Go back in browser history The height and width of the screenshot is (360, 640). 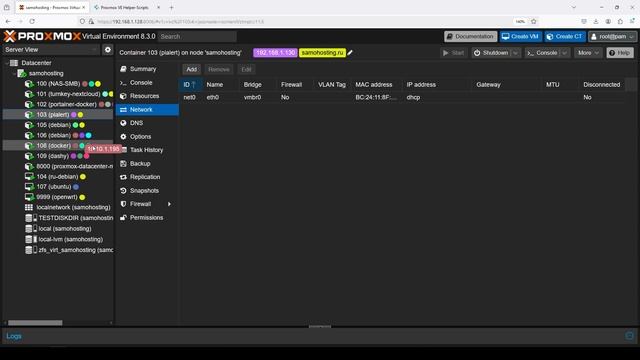[8, 21]
